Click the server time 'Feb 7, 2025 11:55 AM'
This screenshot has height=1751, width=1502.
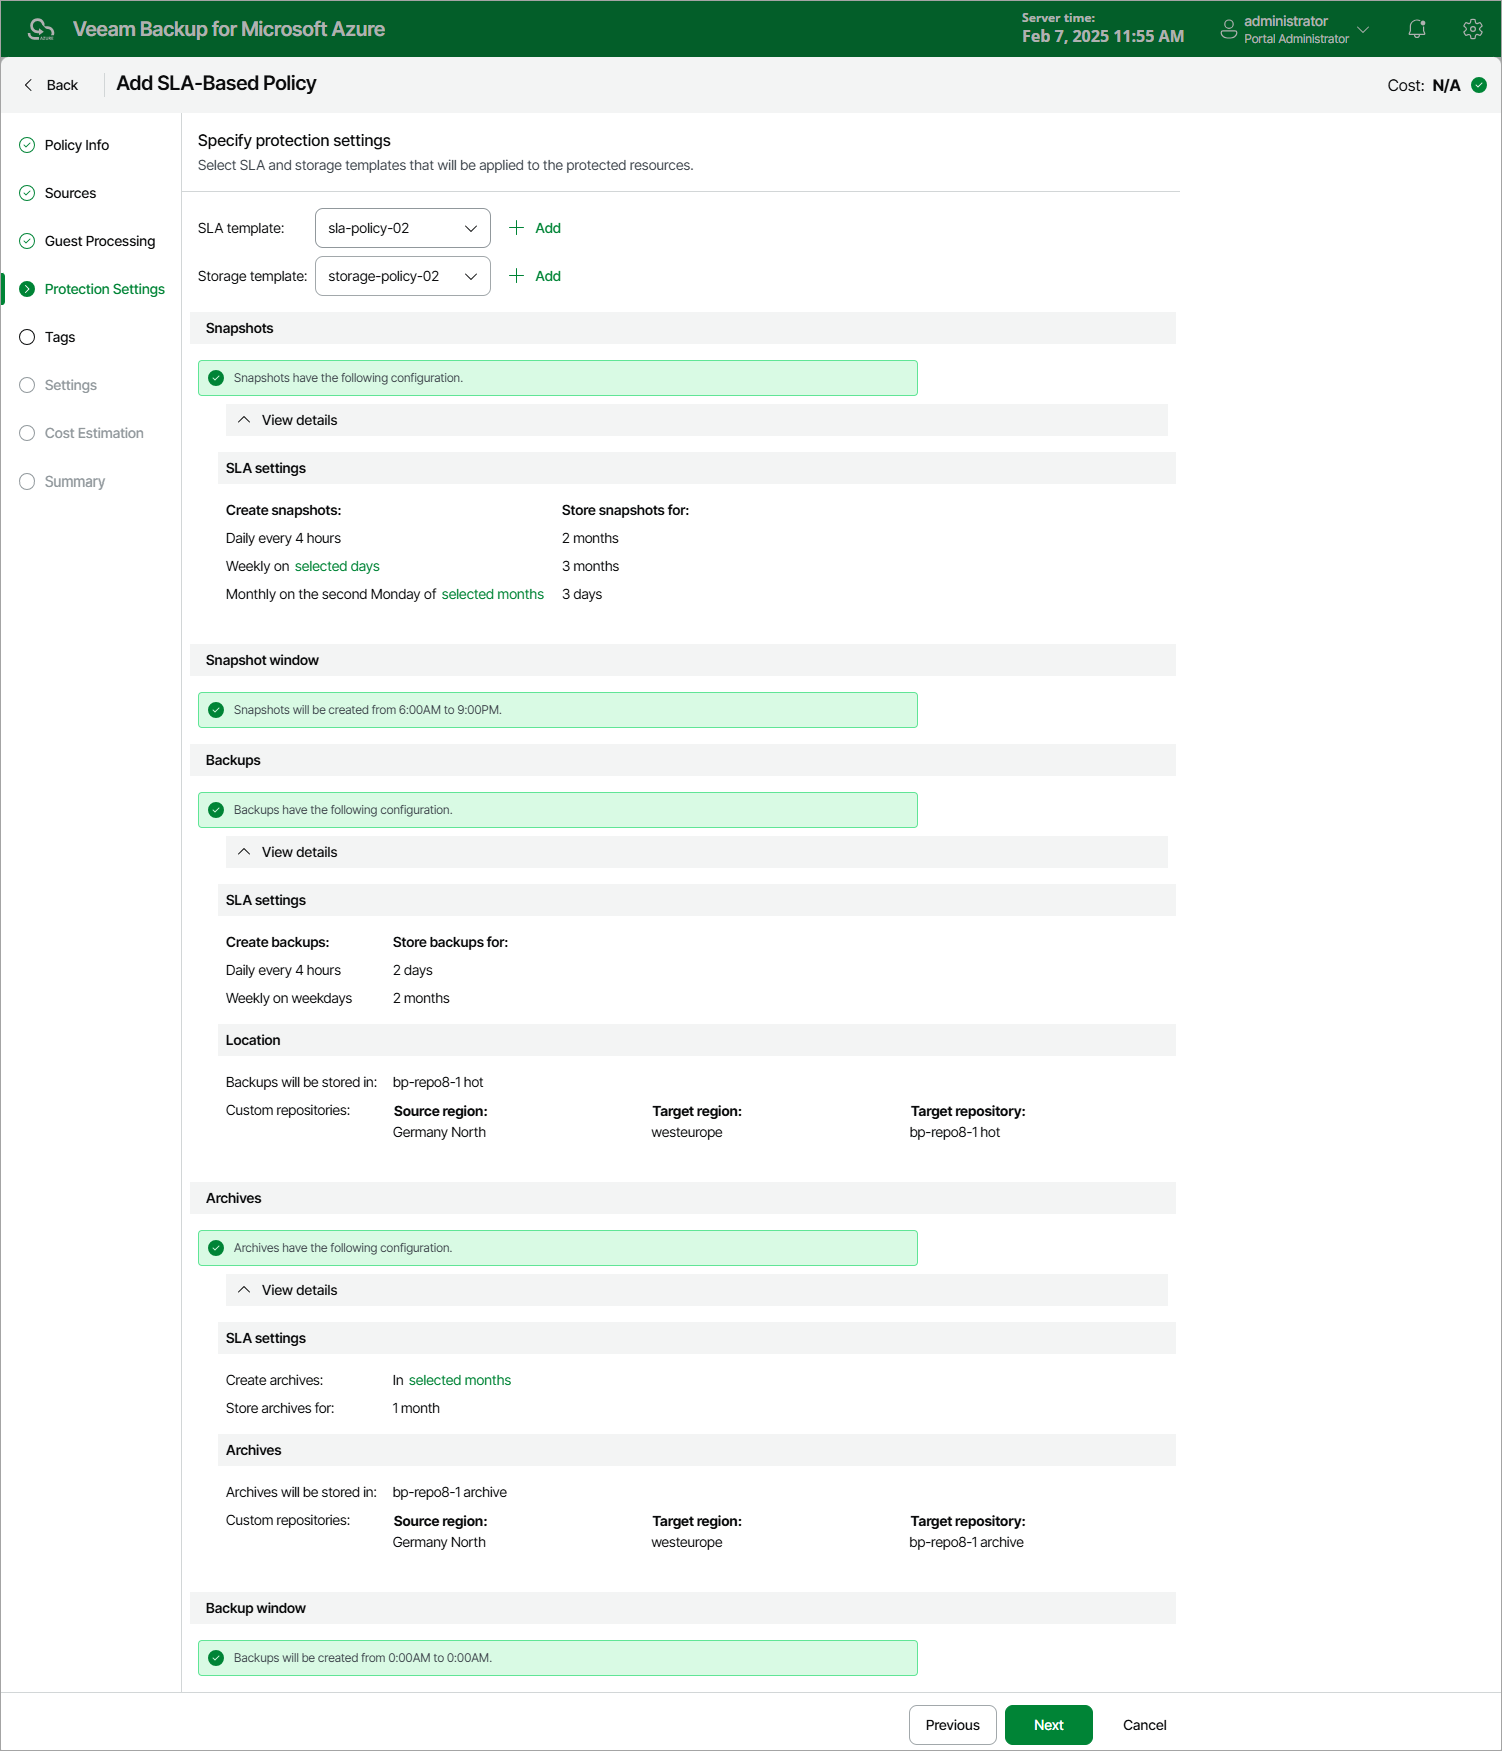point(1103,36)
